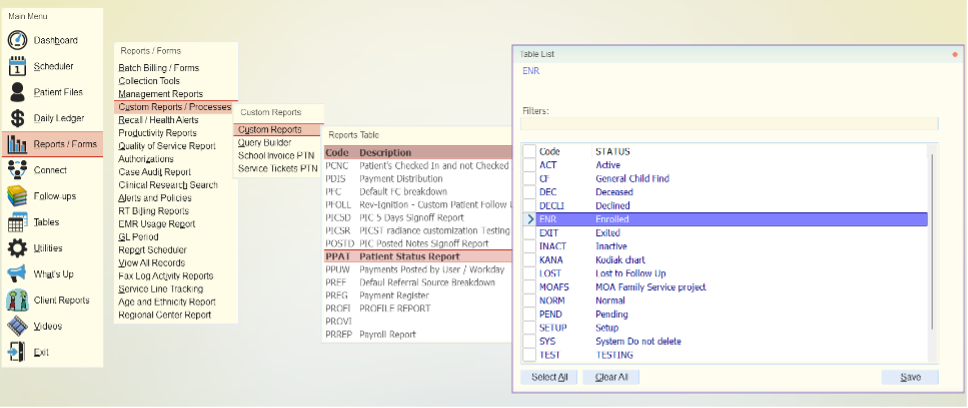Save the Table List selection
Viewport: 968px width, 408px height.
909,377
